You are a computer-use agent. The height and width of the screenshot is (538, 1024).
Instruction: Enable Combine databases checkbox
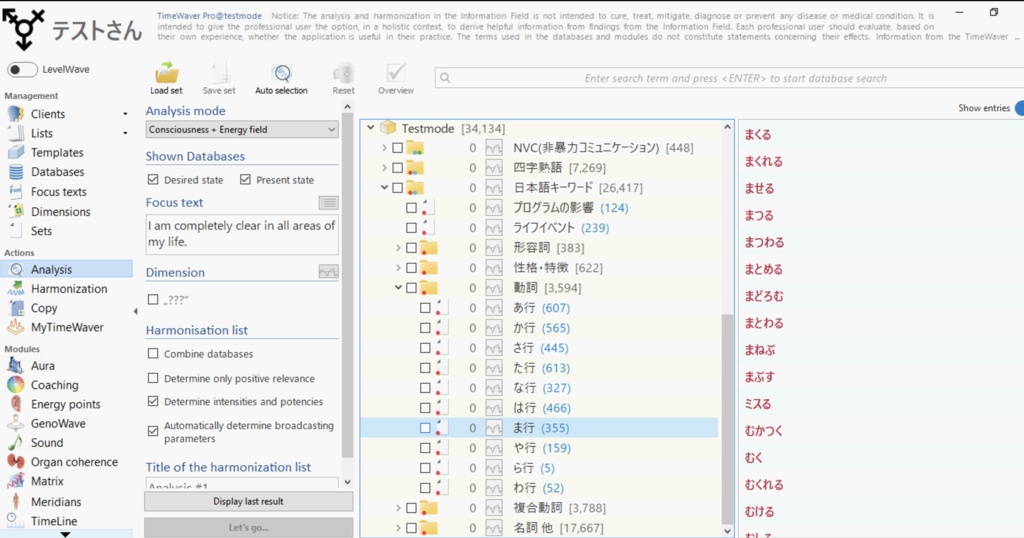[x=153, y=354]
